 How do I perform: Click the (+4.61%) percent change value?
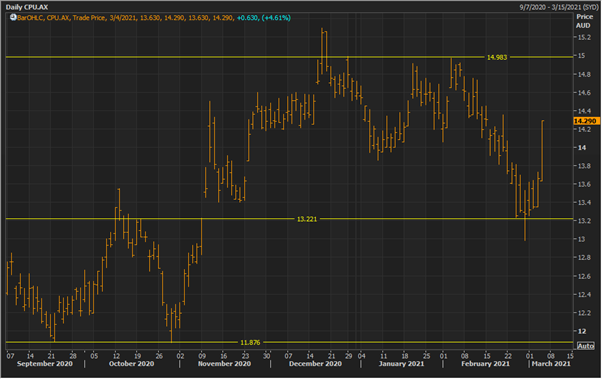[x=276, y=18]
